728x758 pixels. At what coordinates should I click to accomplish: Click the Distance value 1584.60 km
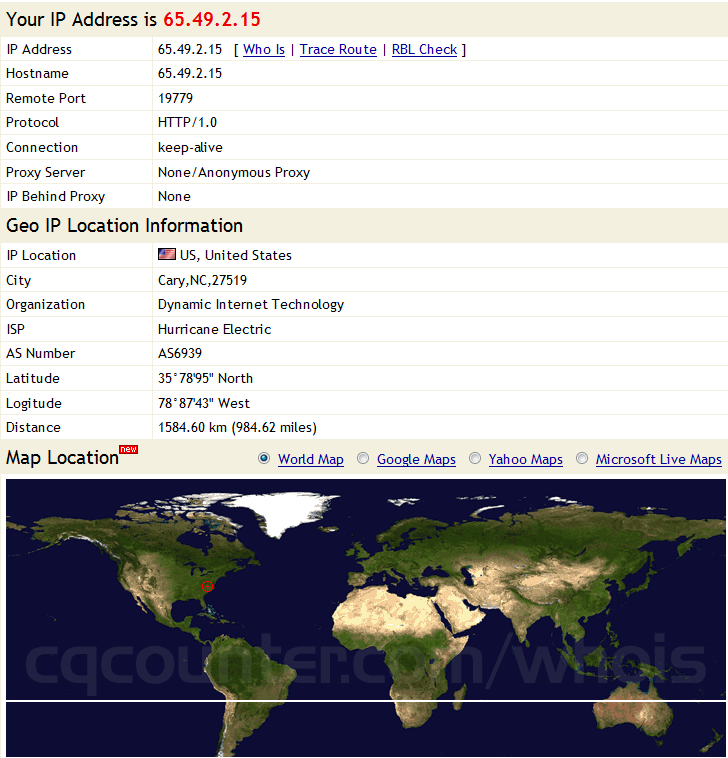[237, 427]
